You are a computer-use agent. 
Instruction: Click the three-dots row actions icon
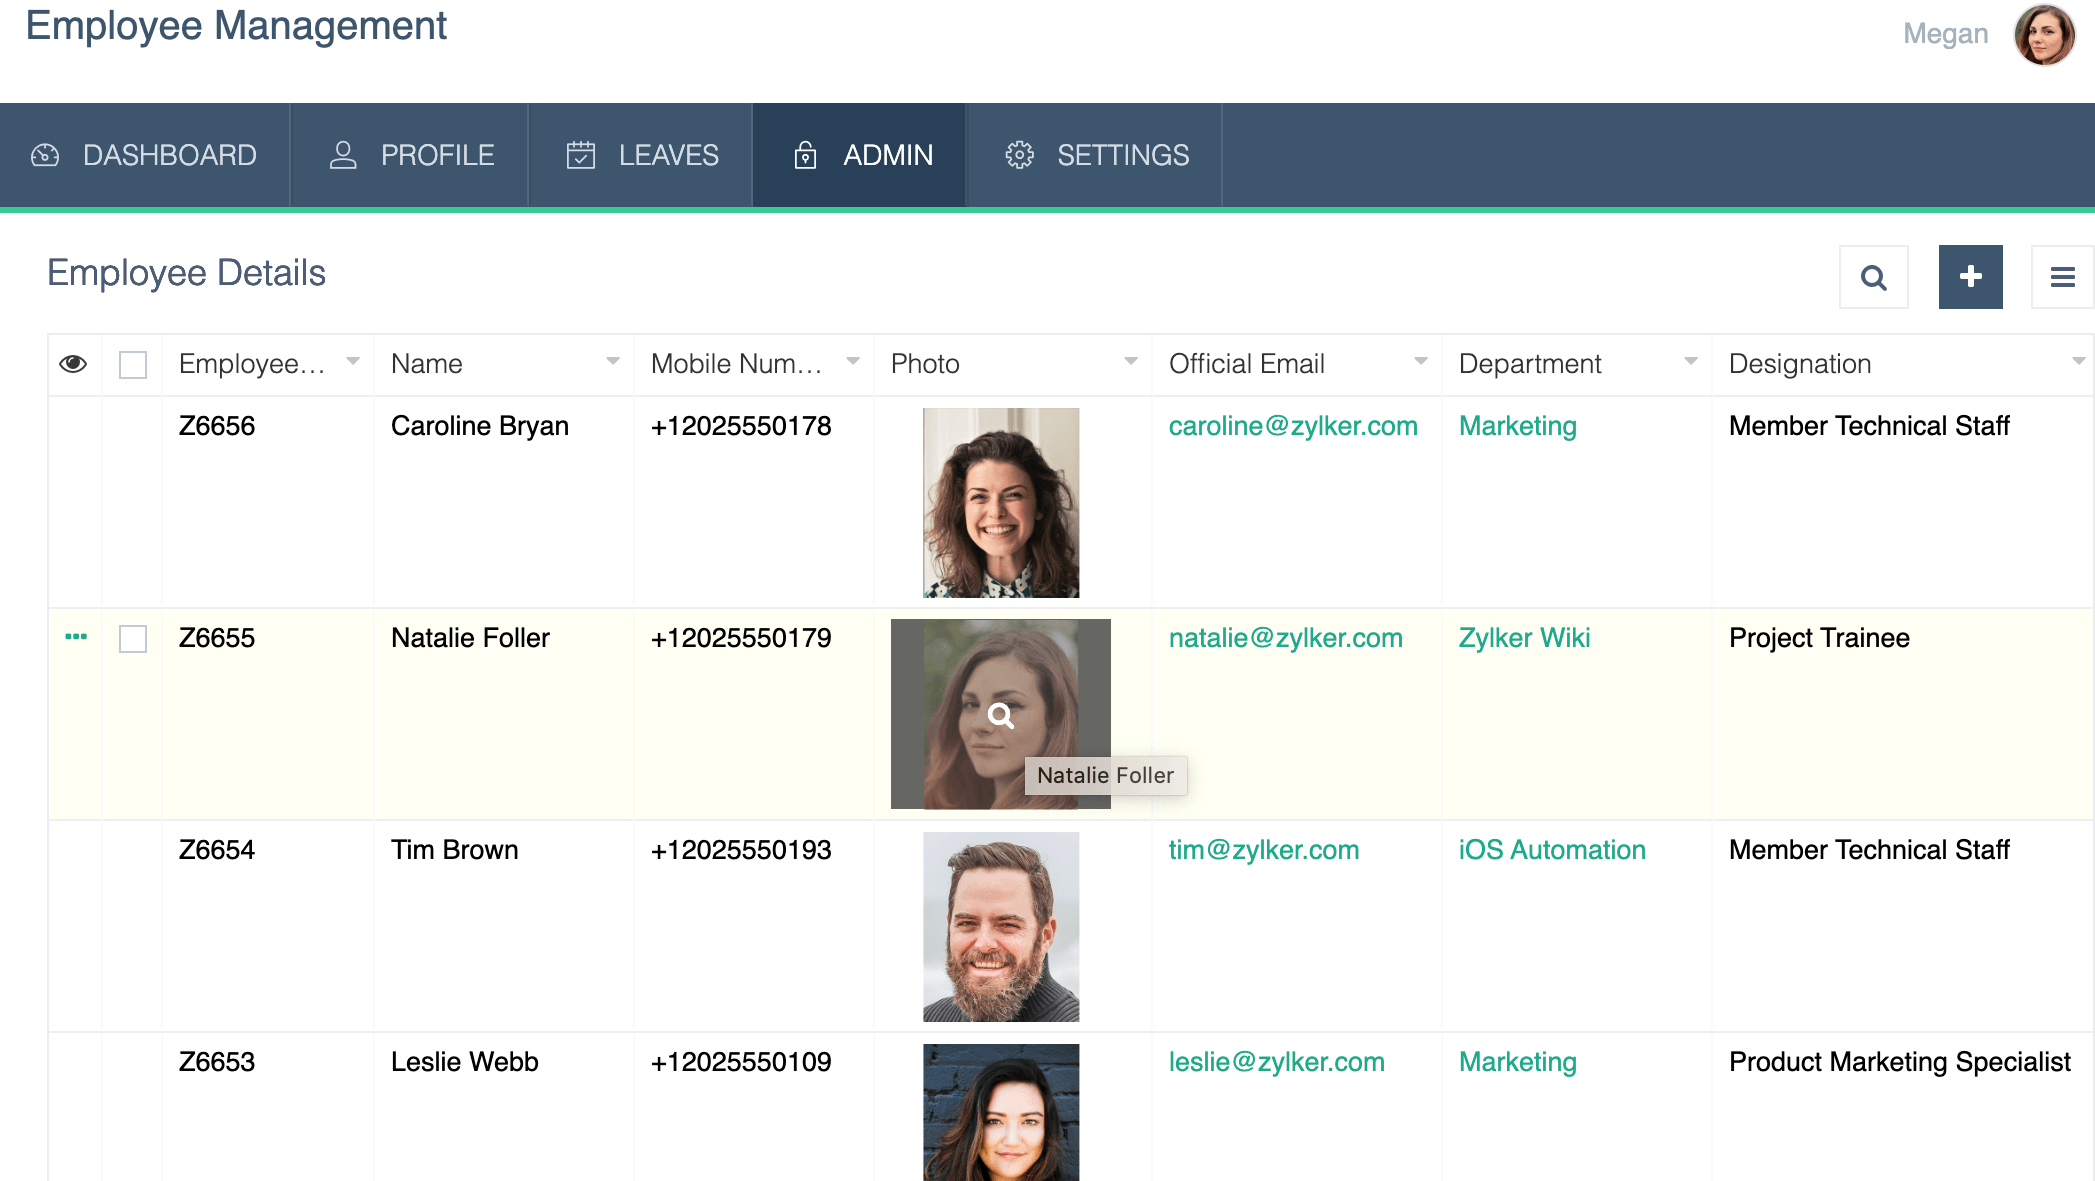click(x=76, y=637)
